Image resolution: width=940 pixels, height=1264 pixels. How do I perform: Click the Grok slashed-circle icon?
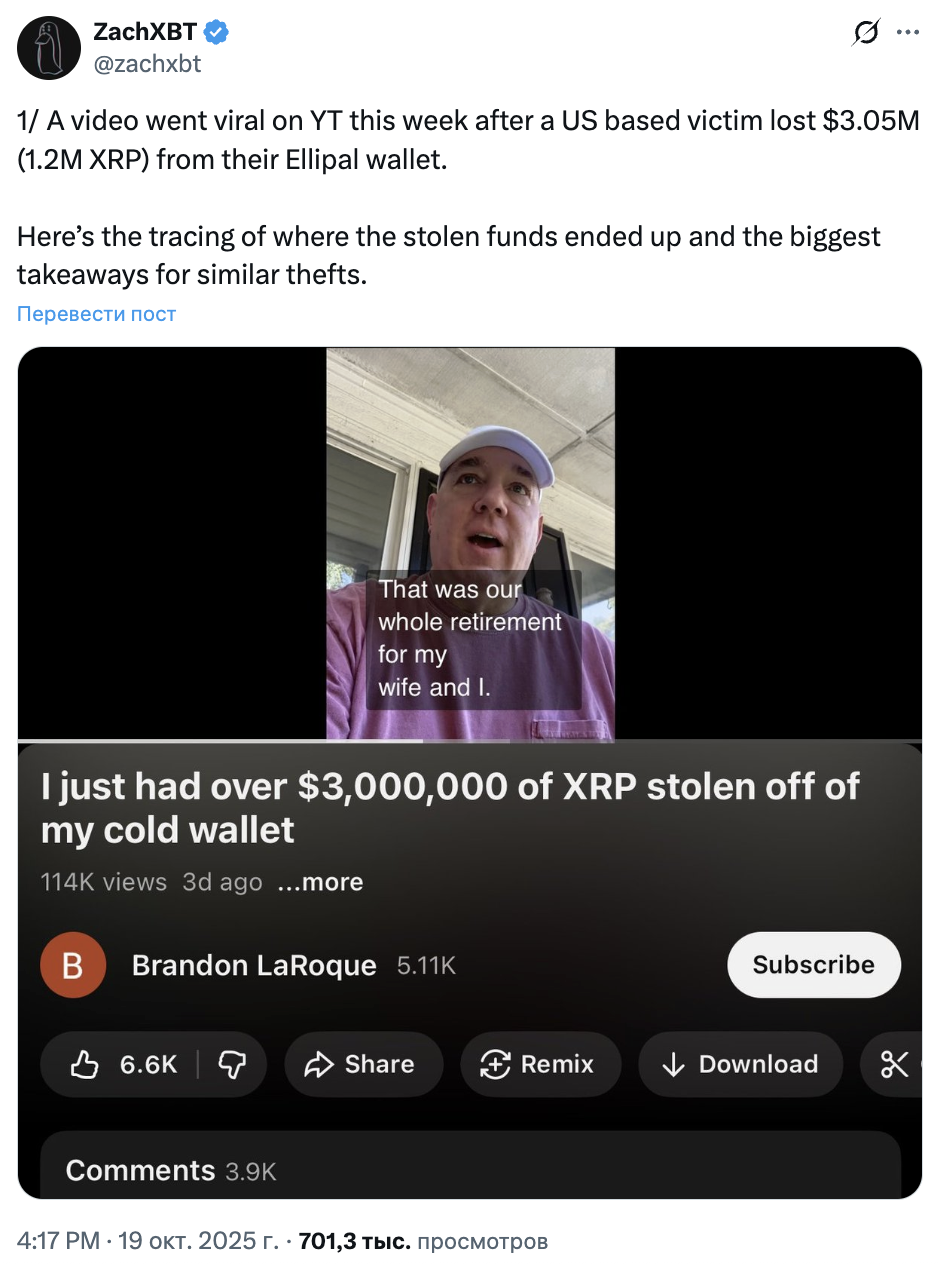(x=865, y=33)
